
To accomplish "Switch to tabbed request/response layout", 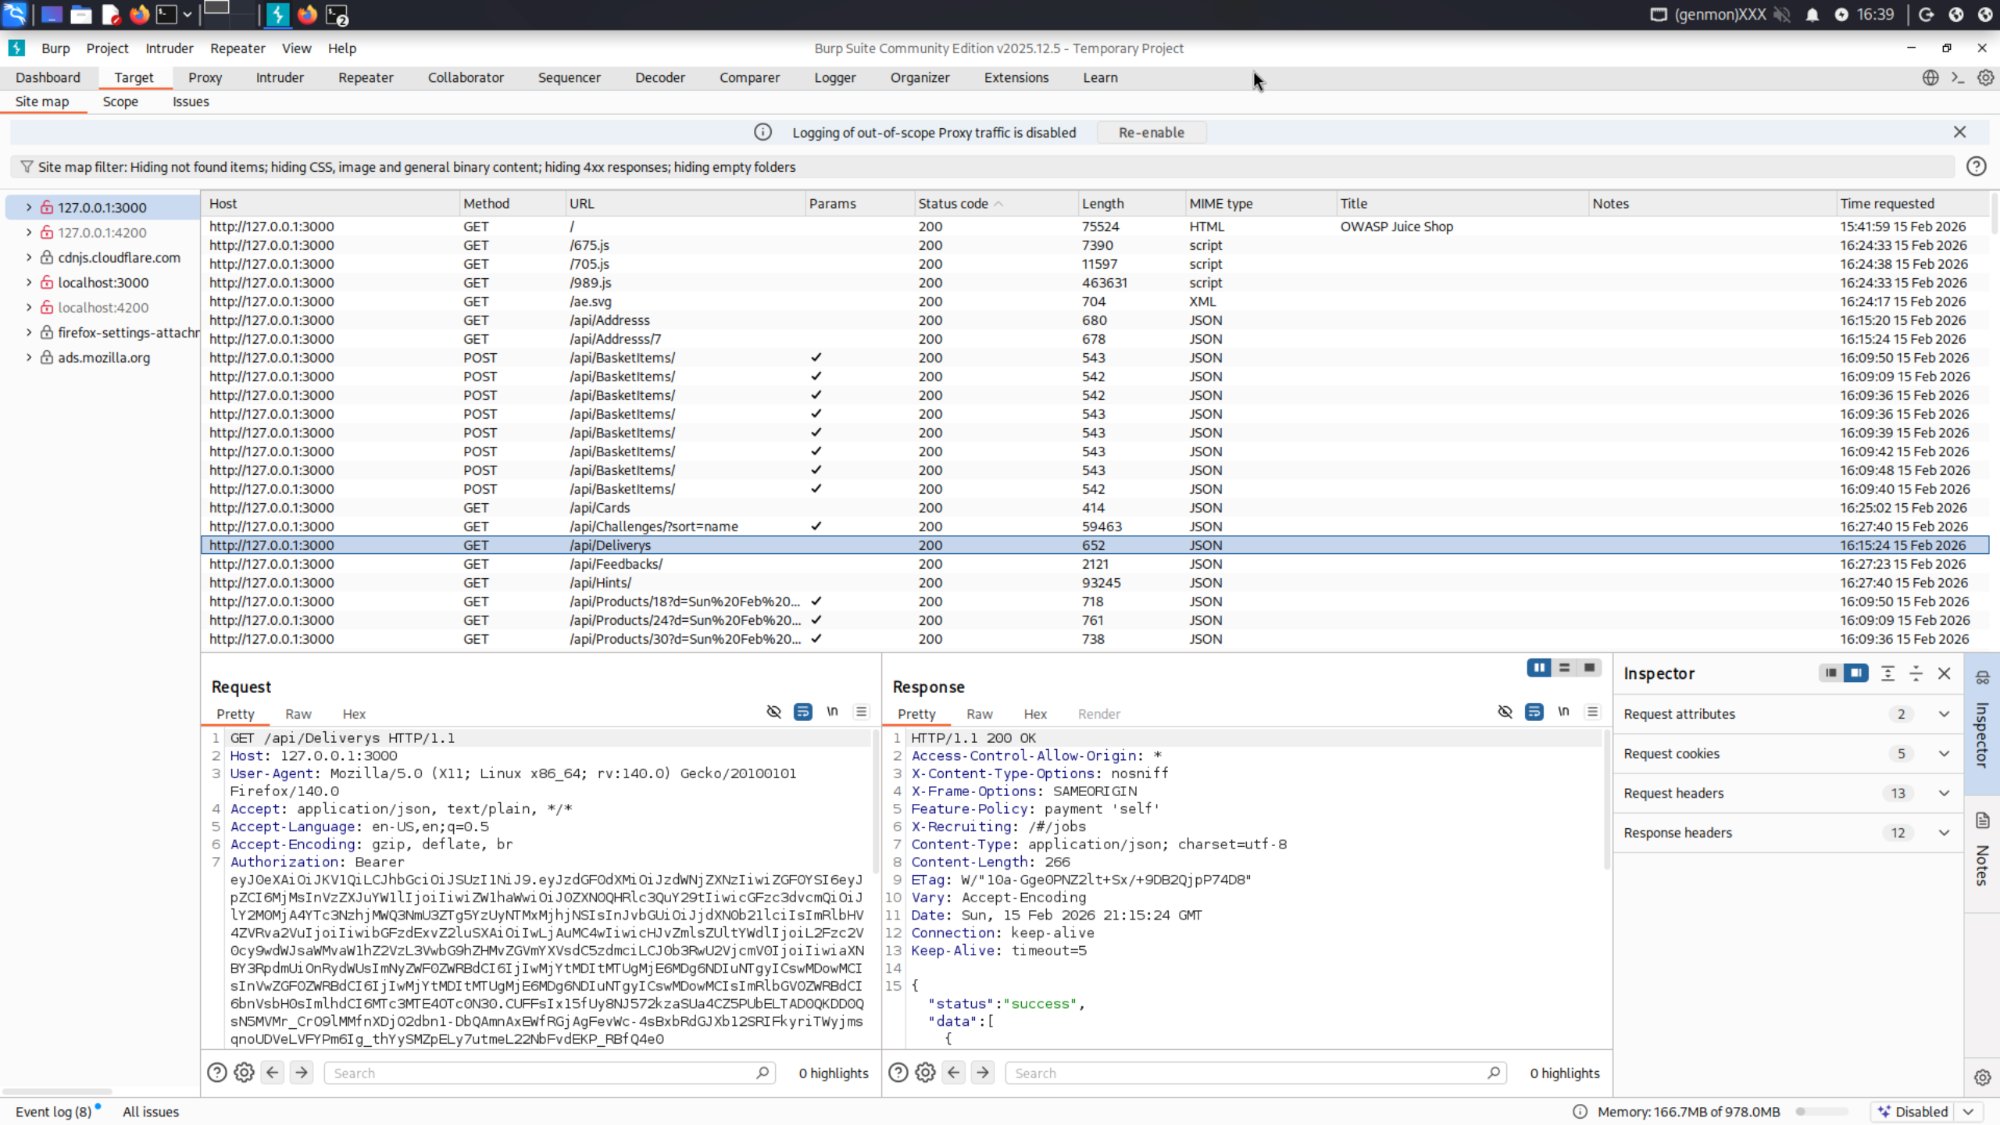I will [x=1589, y=668].
